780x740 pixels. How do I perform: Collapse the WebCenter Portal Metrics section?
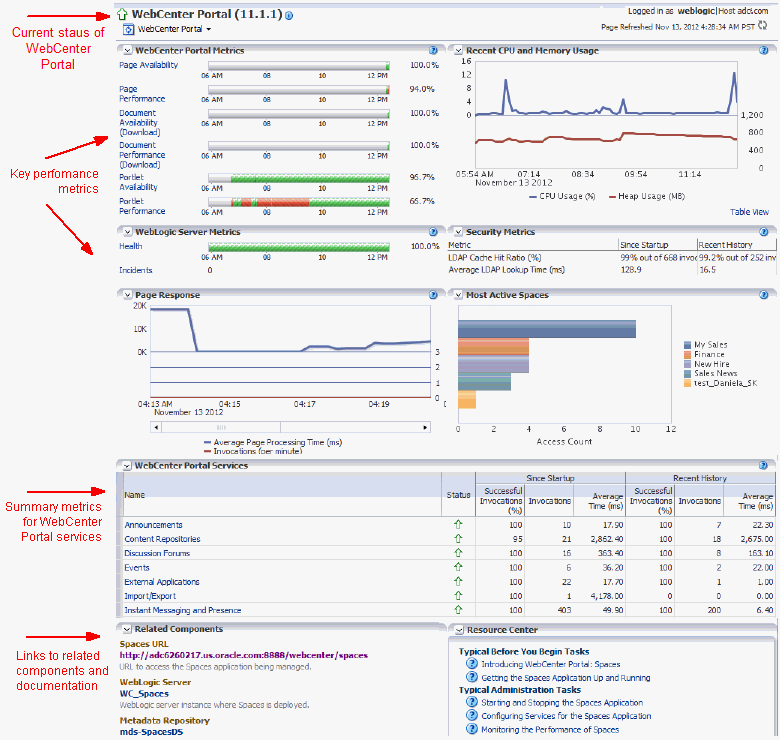coord(127,51)
